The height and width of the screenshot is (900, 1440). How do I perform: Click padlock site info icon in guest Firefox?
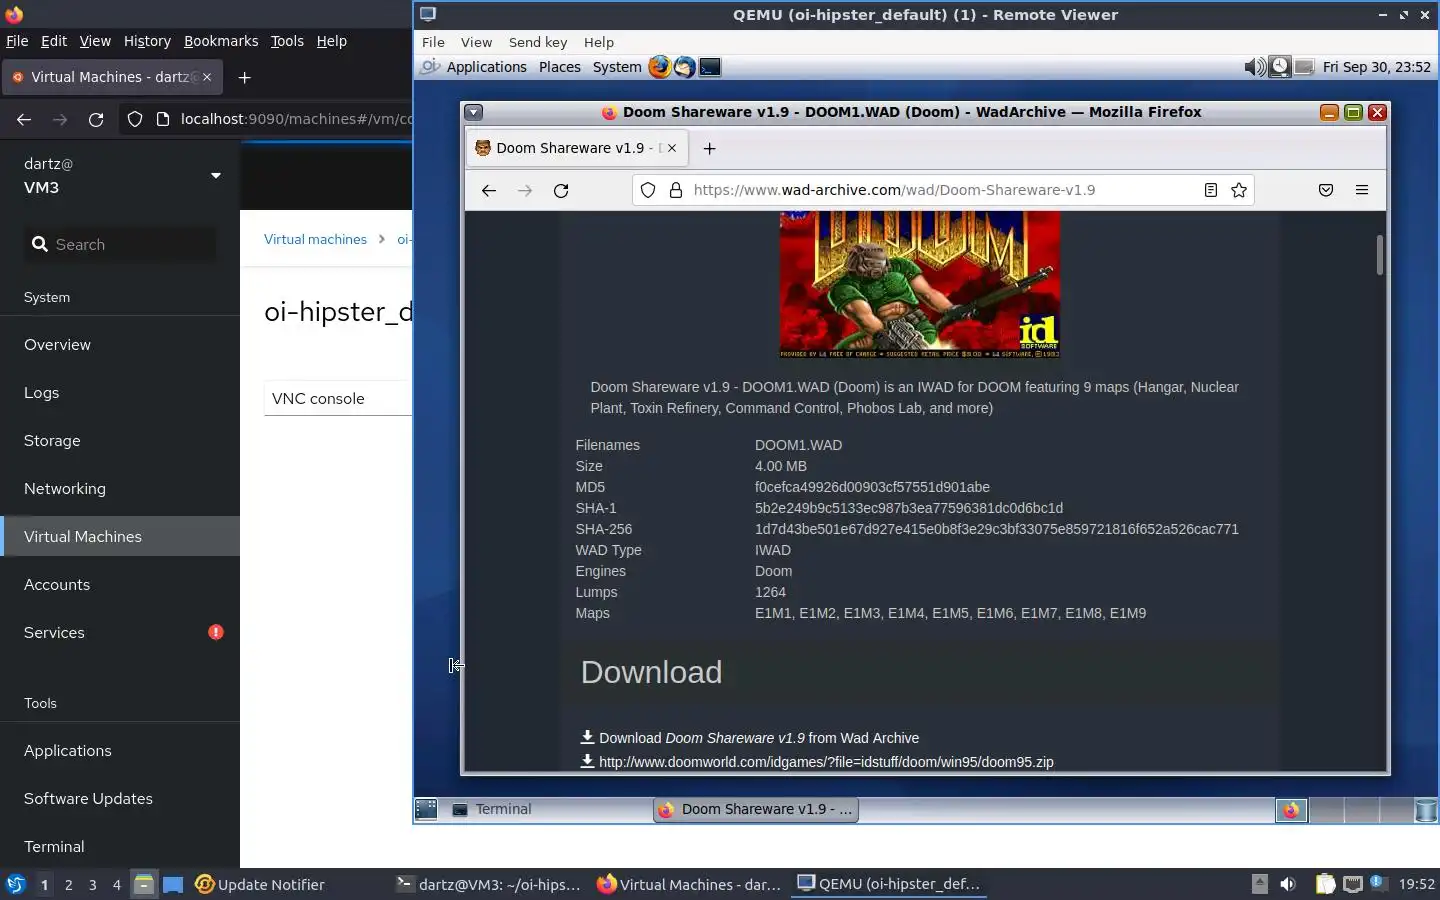click(x=676, y=190)
